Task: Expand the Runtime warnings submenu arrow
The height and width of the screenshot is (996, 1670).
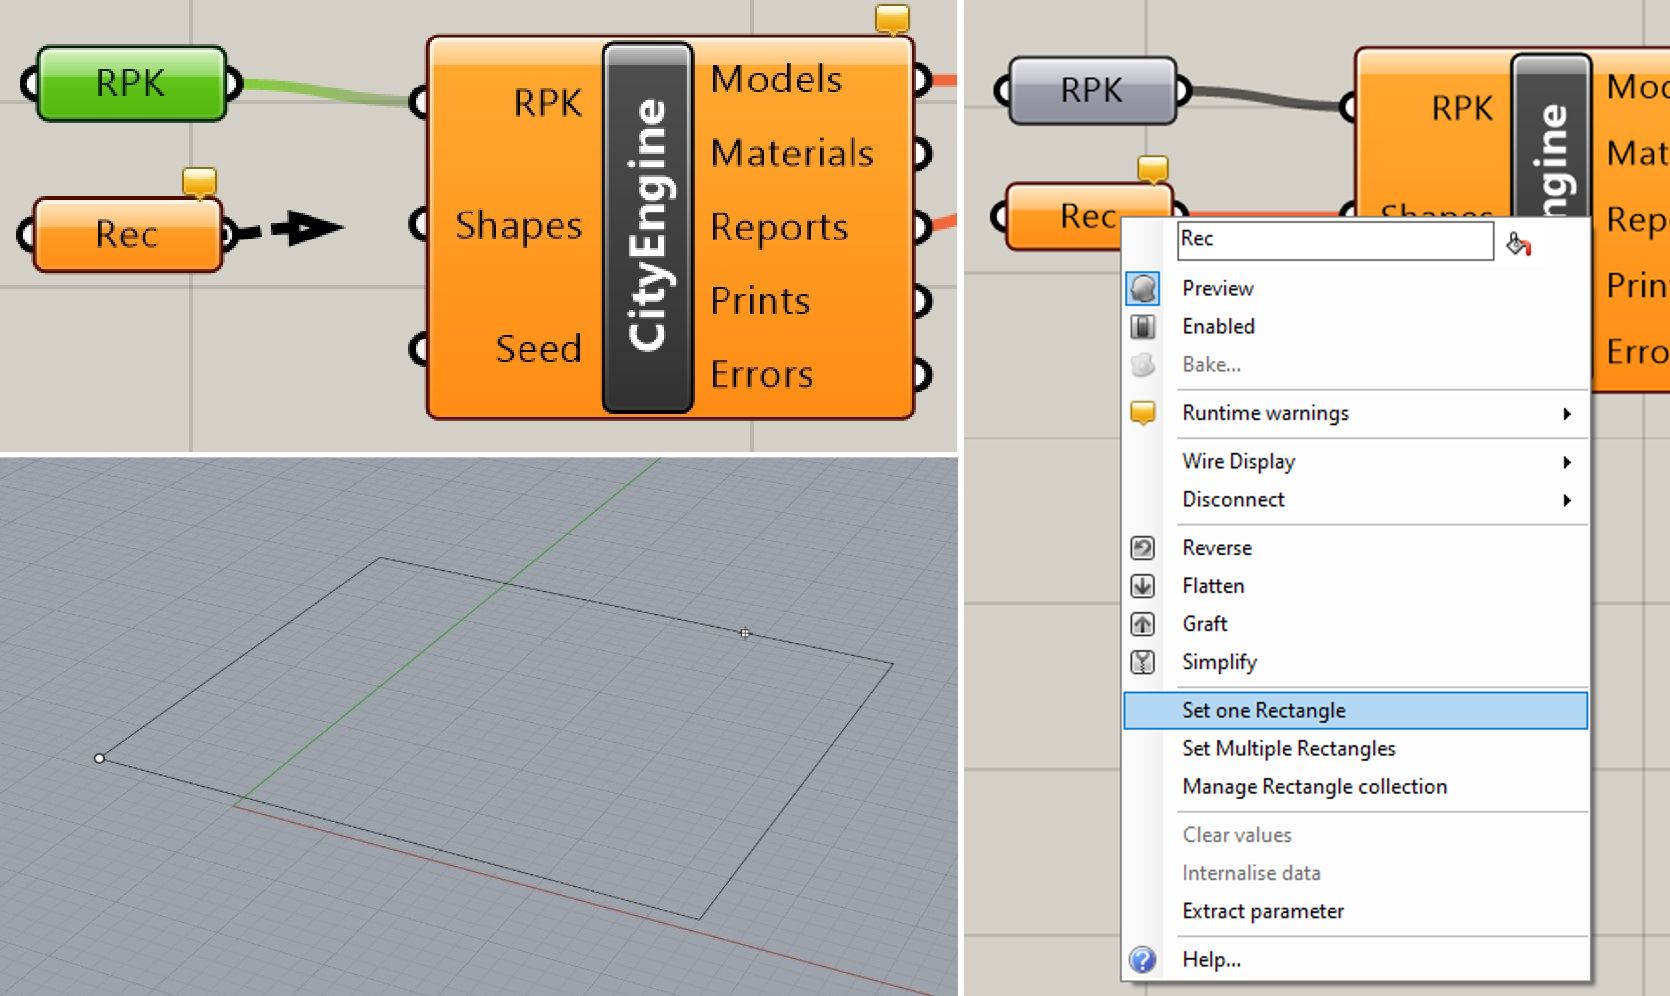Action: click(x=1567, y=413)
